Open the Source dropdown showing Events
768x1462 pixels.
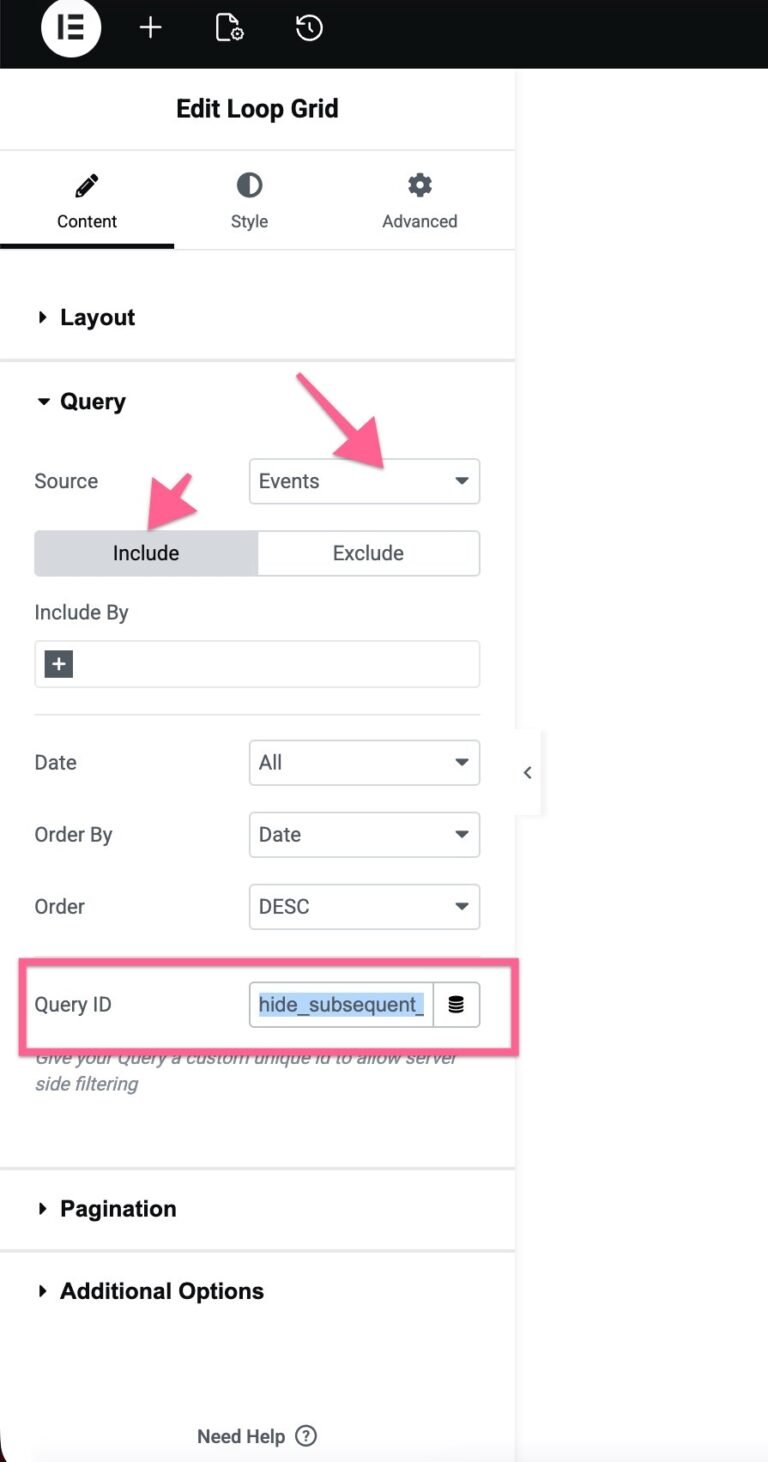coord(364,481)
